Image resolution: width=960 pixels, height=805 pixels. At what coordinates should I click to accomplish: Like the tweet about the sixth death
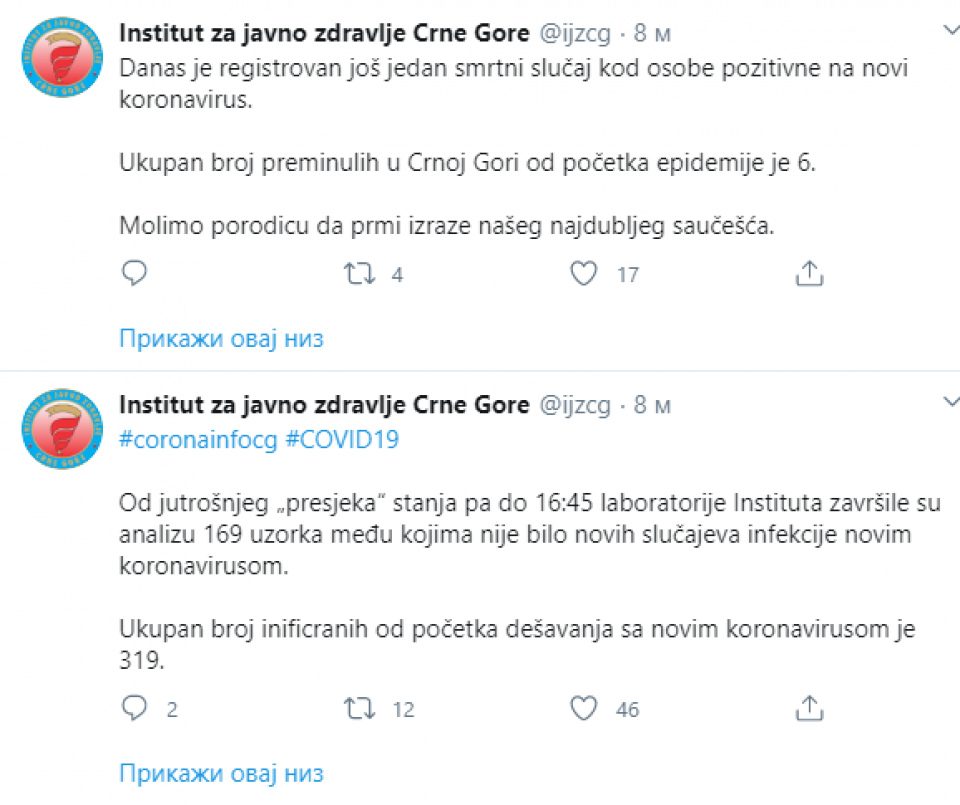tap(584, 273)
